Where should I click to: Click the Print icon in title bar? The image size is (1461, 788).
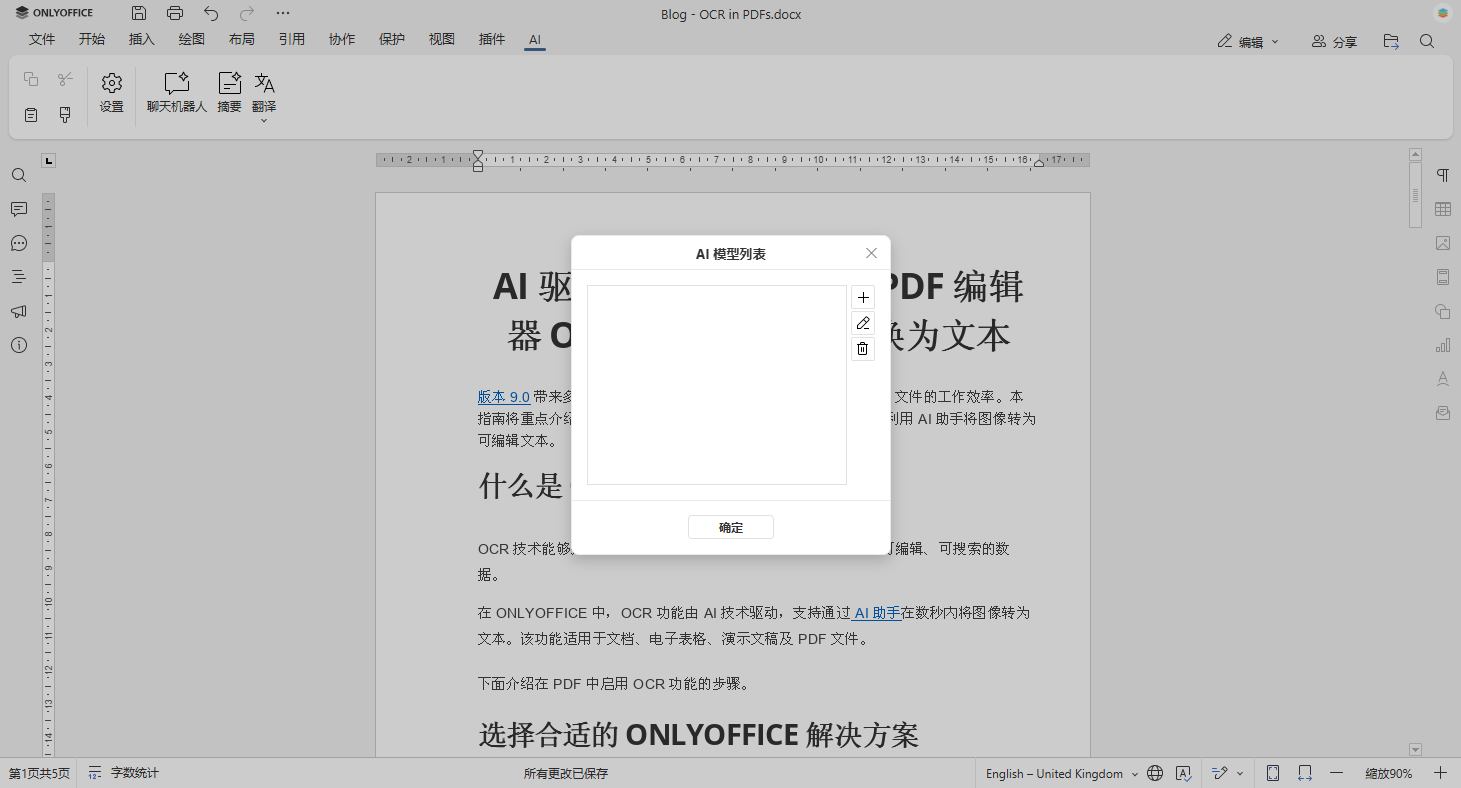click(175, 13)
